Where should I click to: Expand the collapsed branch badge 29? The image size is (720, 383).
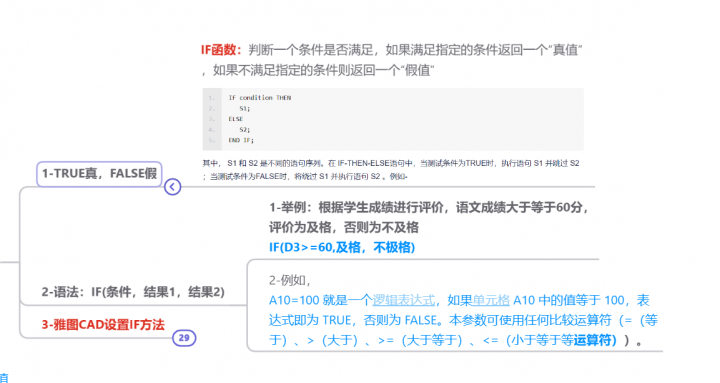pyautogui.click(x=184, y=338)
